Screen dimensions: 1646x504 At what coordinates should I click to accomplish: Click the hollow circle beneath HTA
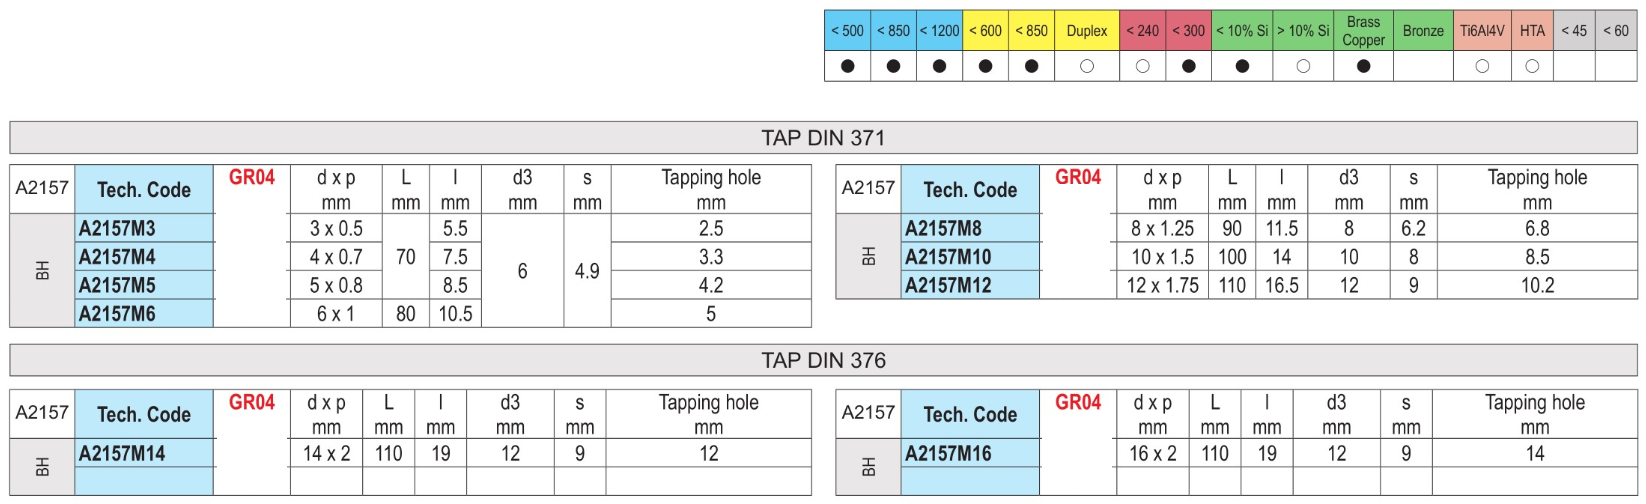click(x=1532, y=66)
